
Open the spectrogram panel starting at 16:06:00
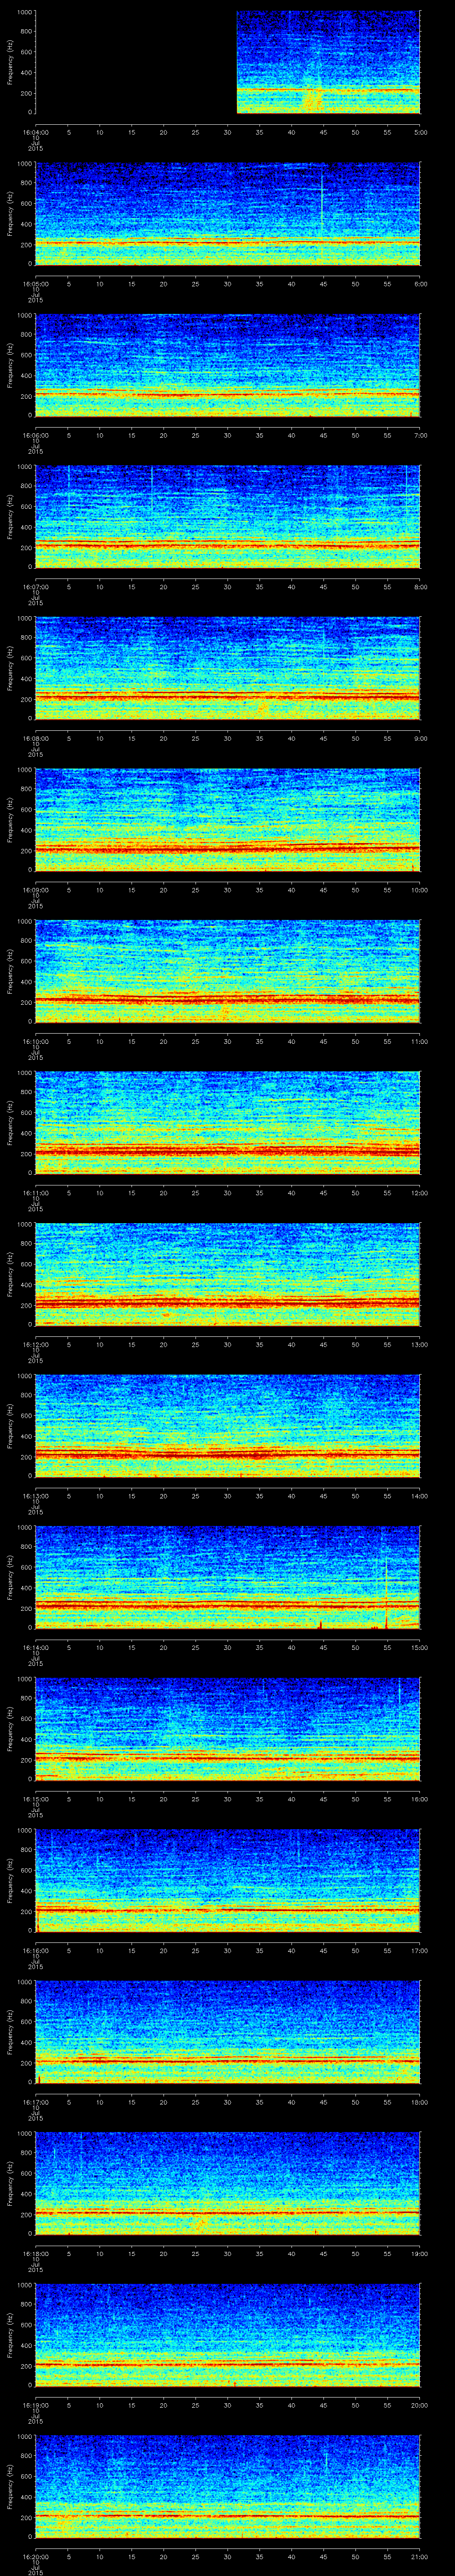[x=228, y=366]
